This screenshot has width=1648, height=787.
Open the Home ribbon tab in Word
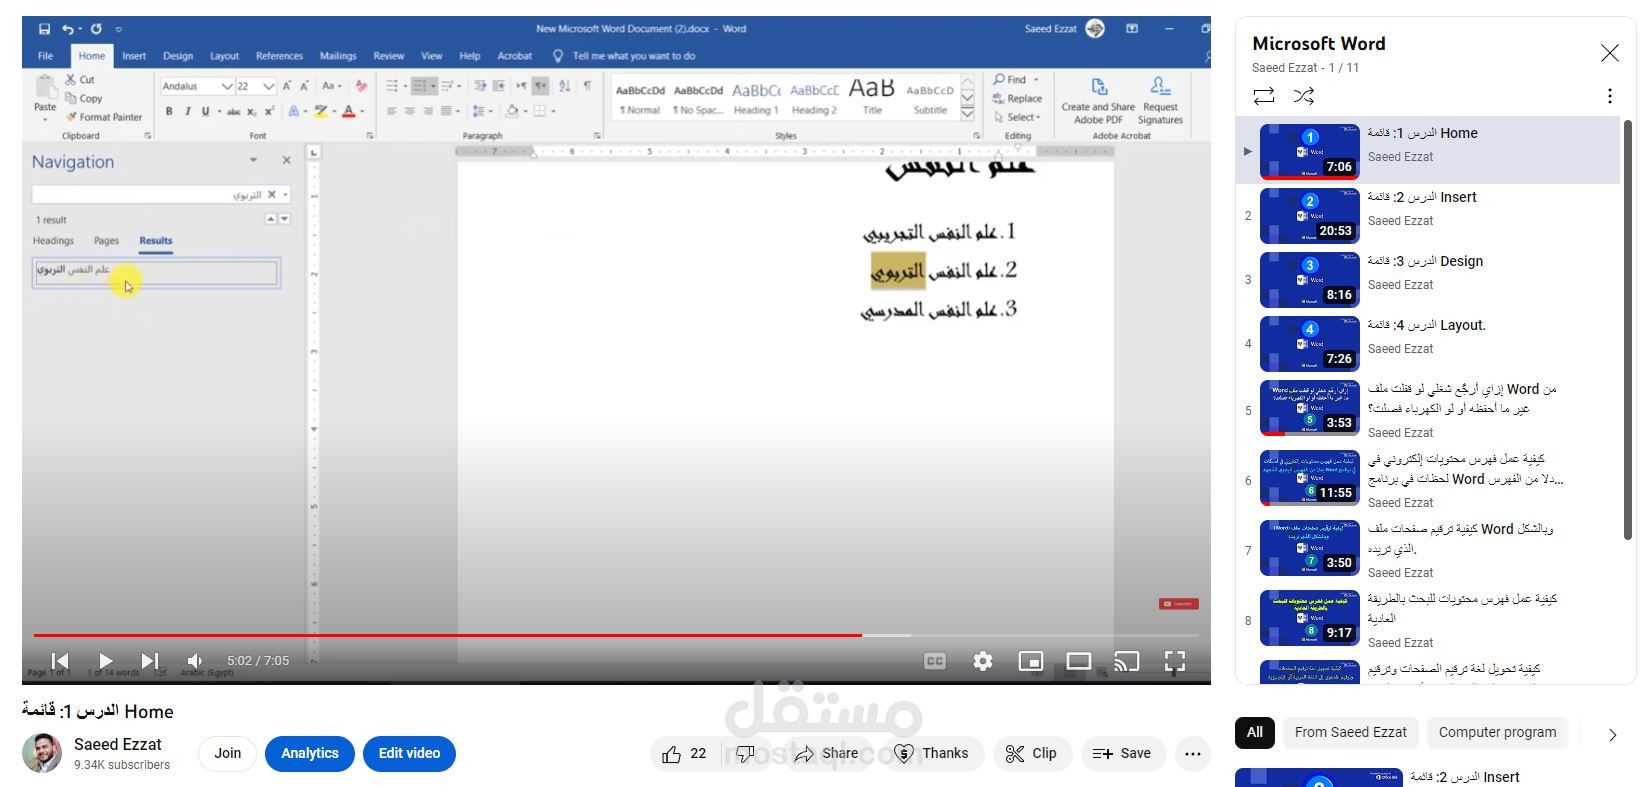tap(92, 56)
